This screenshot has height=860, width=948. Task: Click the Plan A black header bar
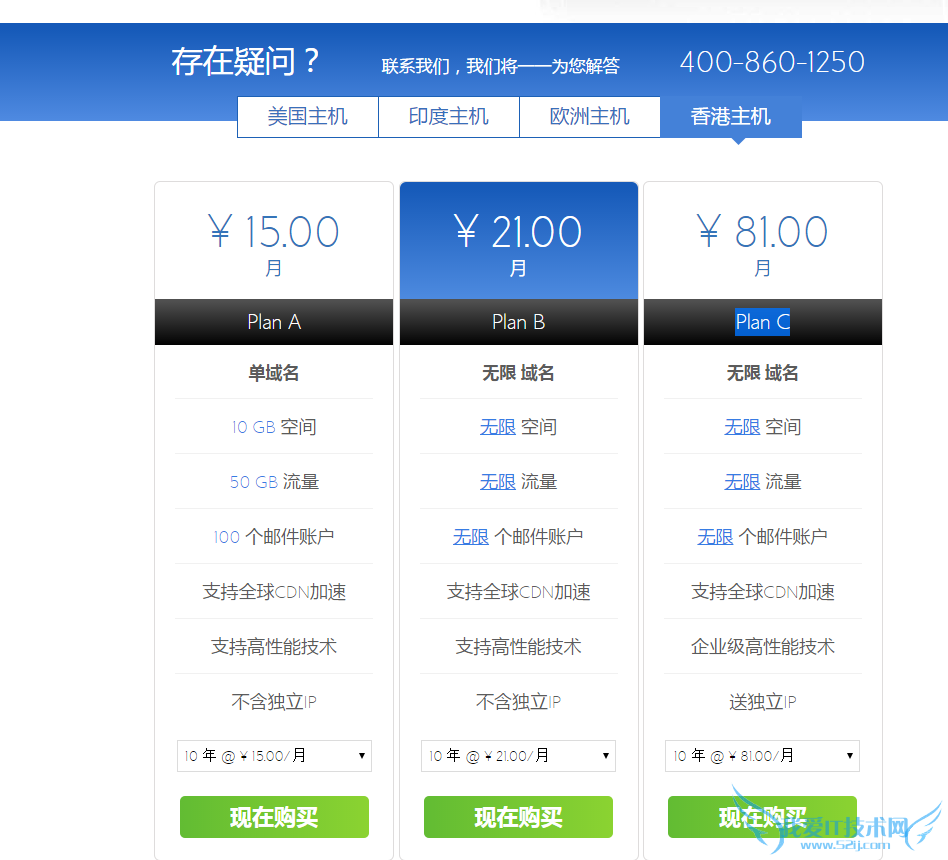(274, 321)
